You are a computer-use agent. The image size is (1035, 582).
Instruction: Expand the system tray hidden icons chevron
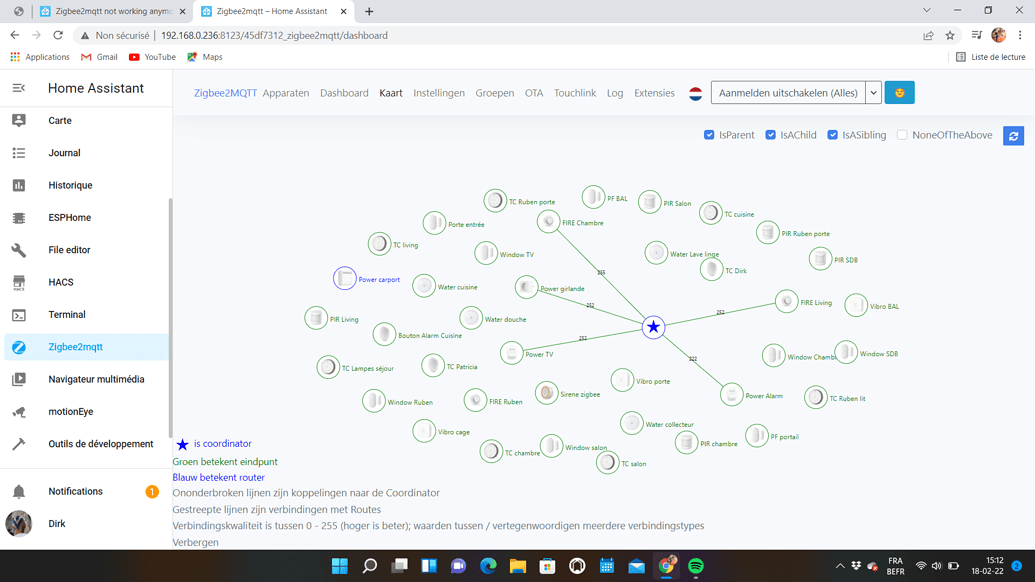pos(840,566)
